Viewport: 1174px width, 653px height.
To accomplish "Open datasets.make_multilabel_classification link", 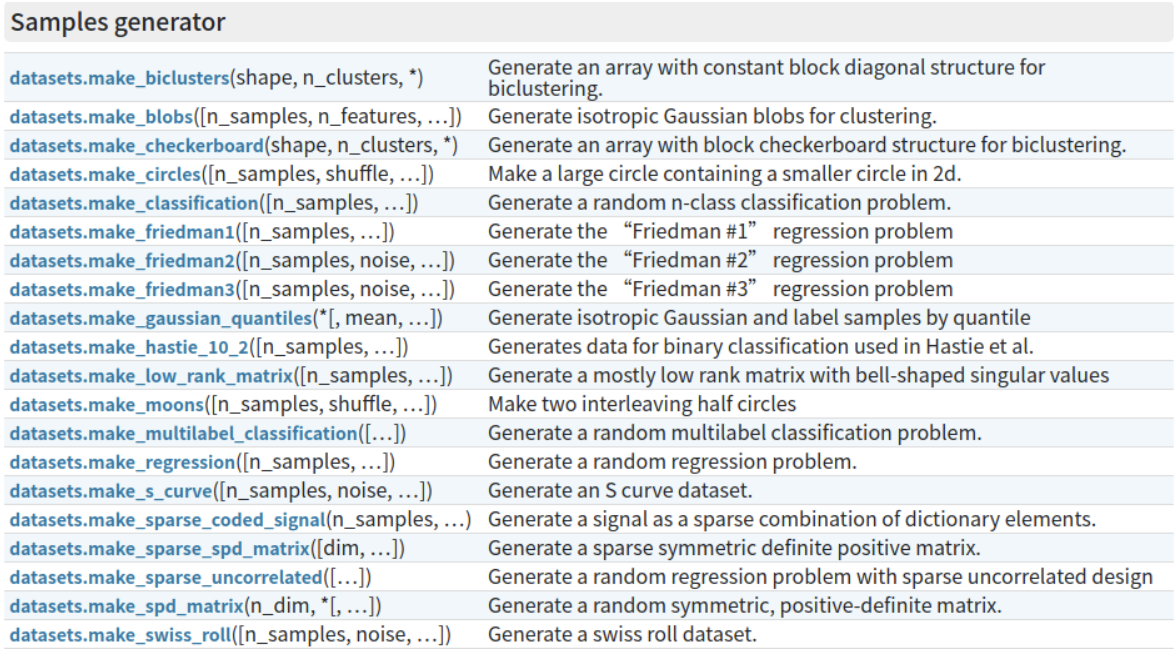I will 183,434.
